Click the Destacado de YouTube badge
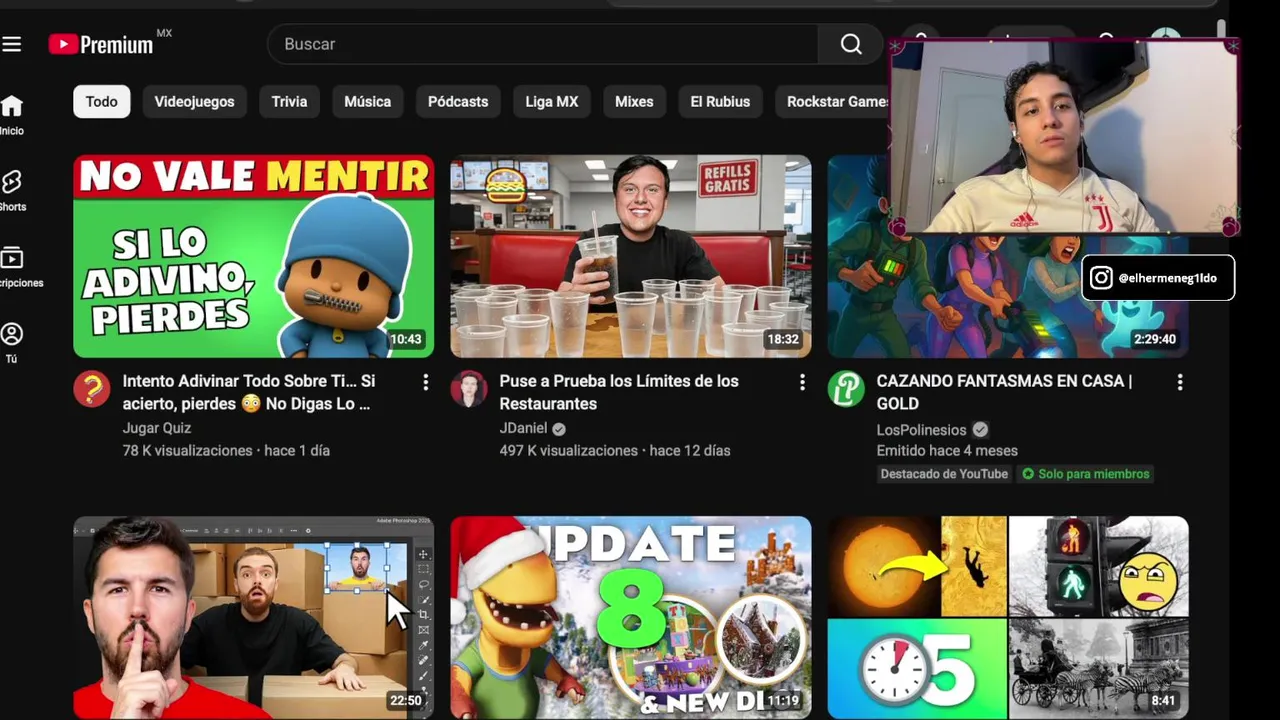The width and height of the screenshot is (1280, 720). pos(944,474)
